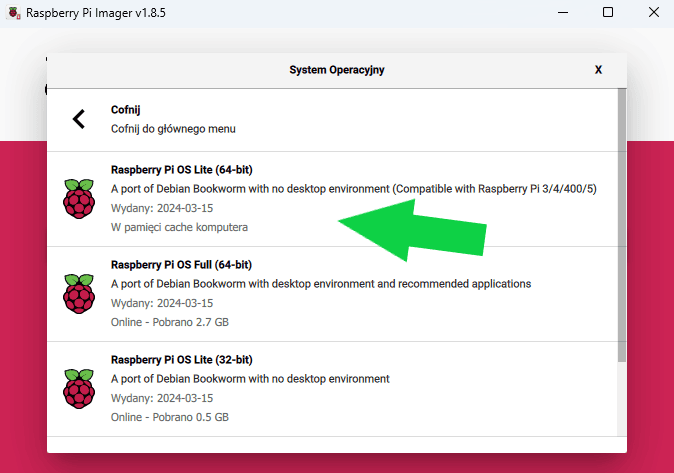Click raspberry icon beside OS Lite (64-bit)
674x473 pixels.
coord(79,199)
